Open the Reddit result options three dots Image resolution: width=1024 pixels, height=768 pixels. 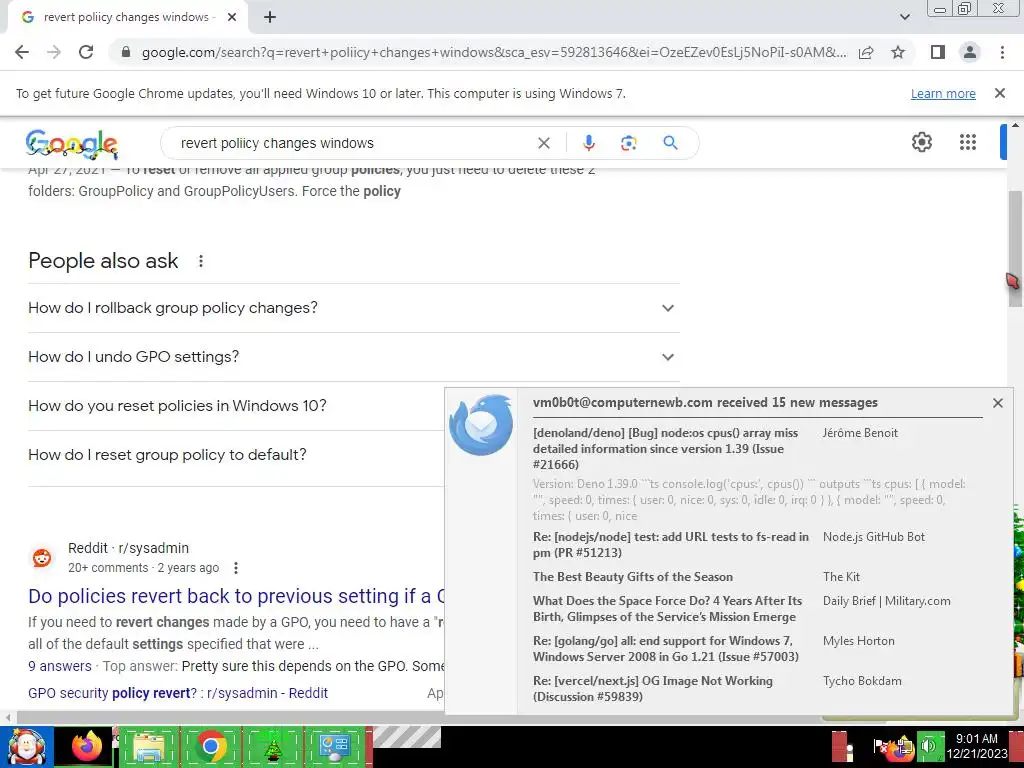[x=235, y=568]
